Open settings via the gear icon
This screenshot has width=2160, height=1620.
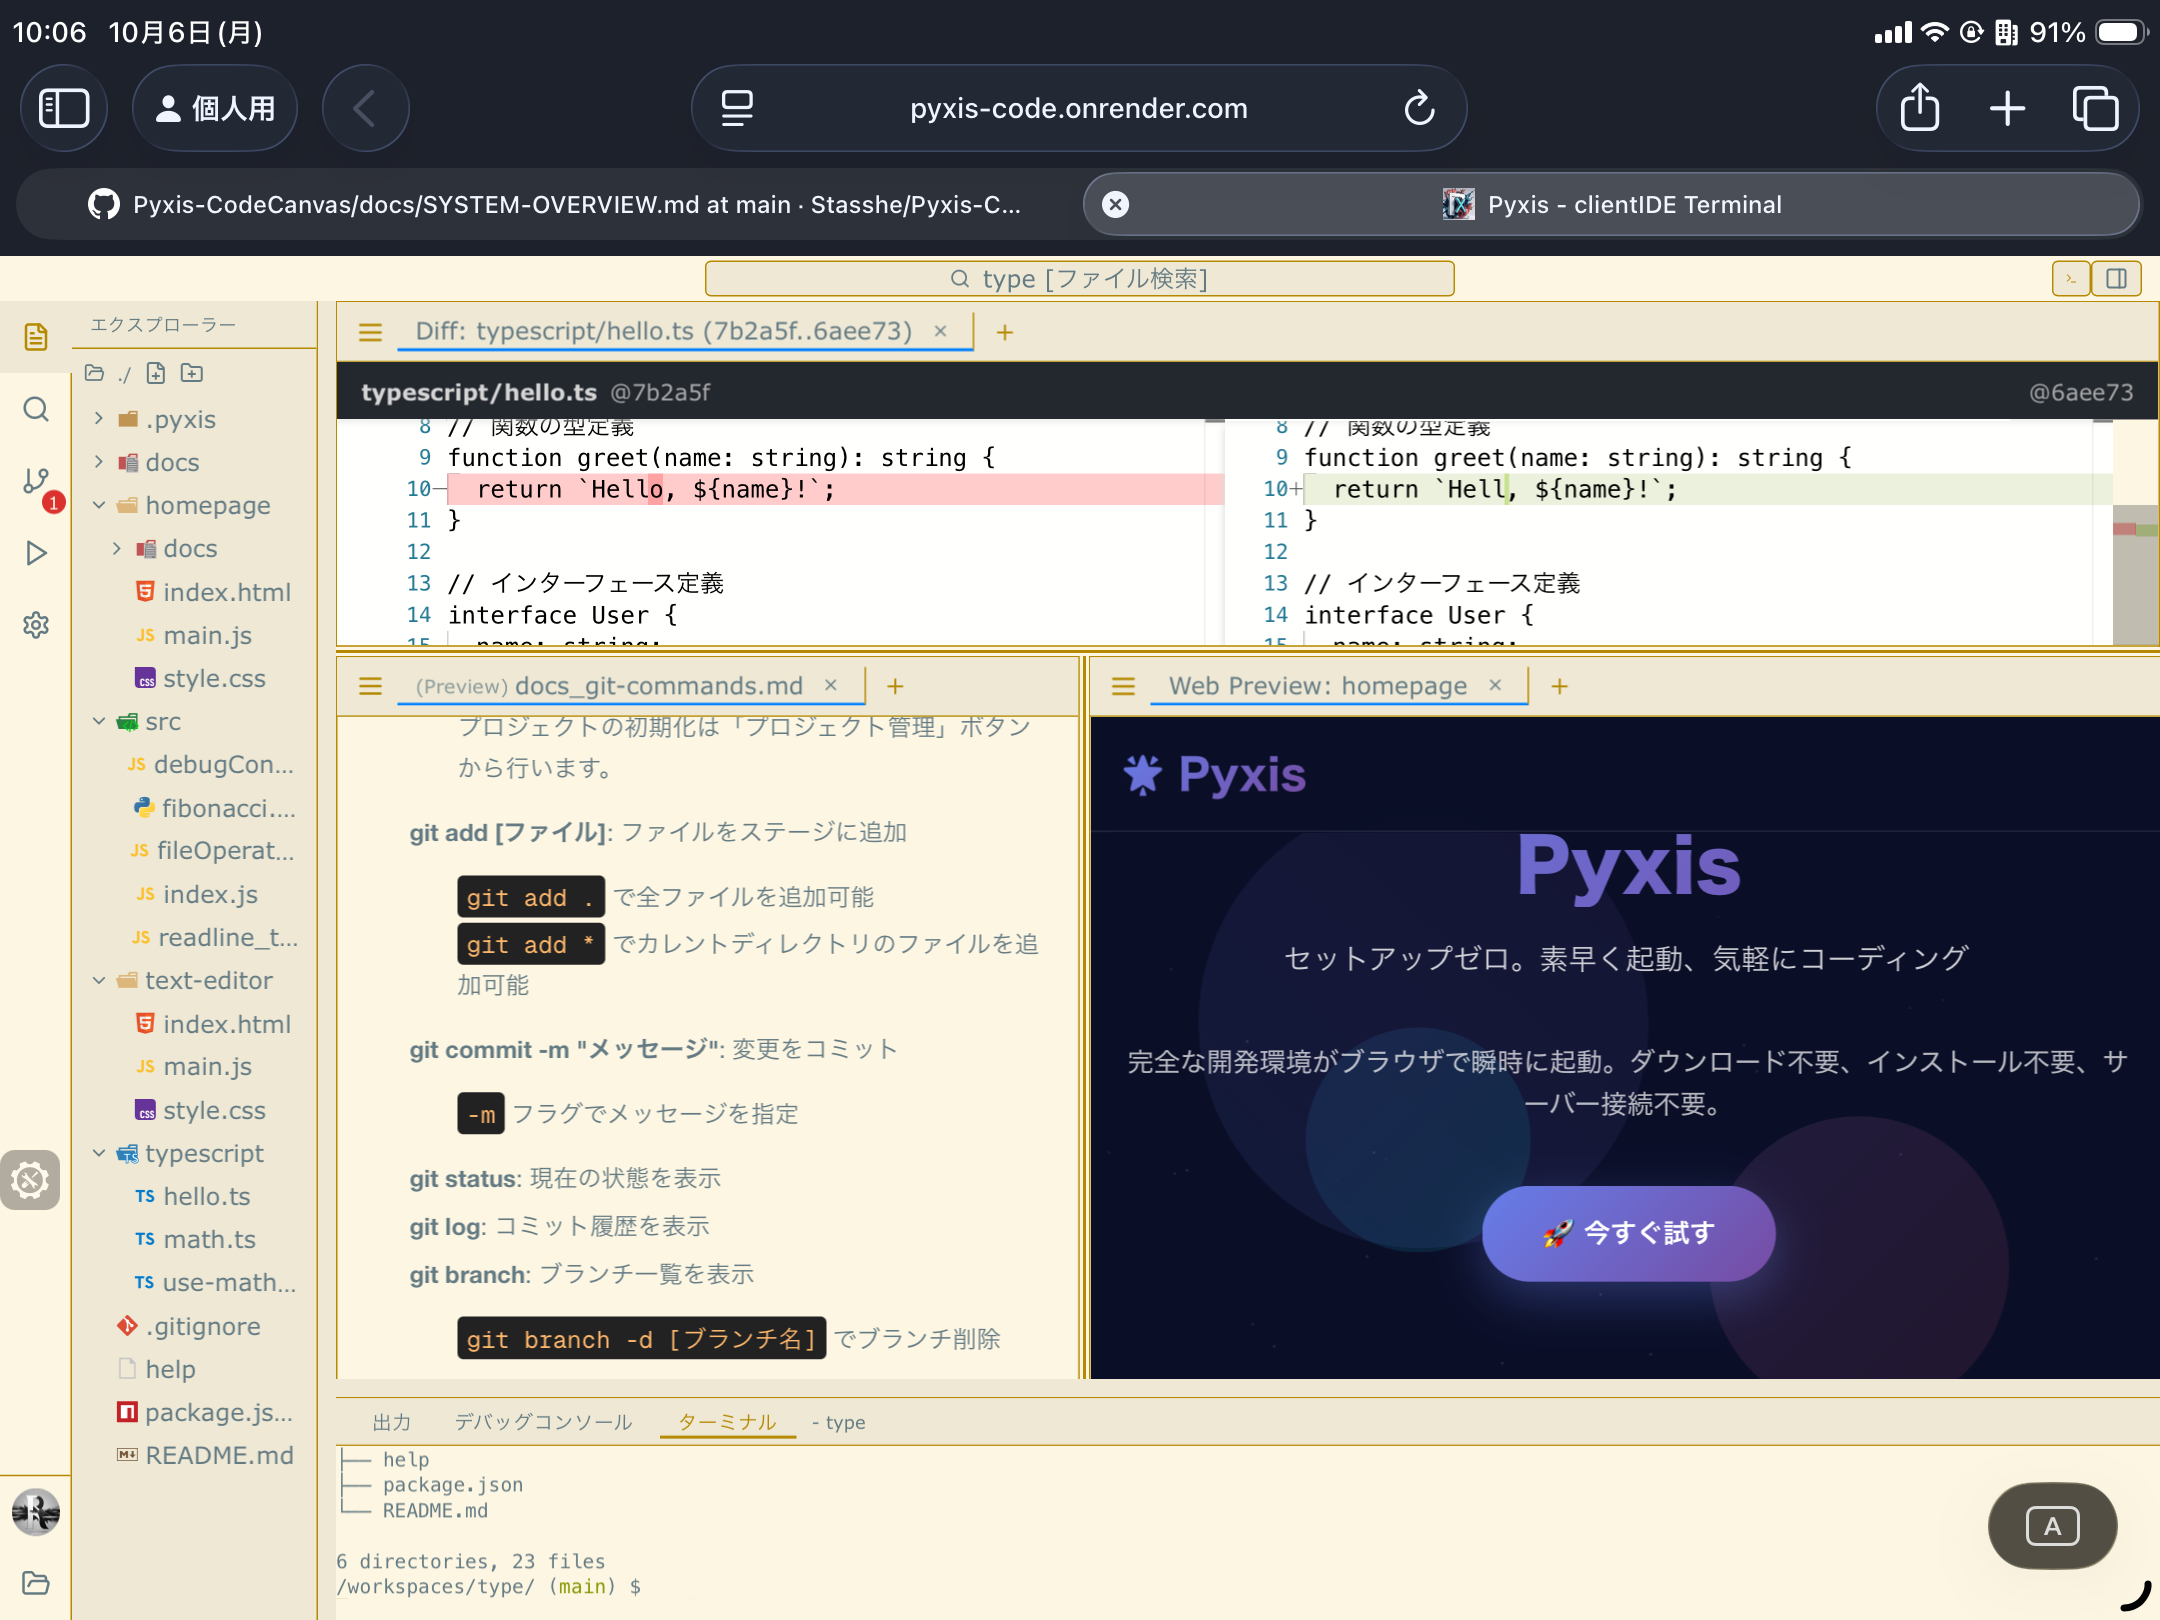pos(36,625)
